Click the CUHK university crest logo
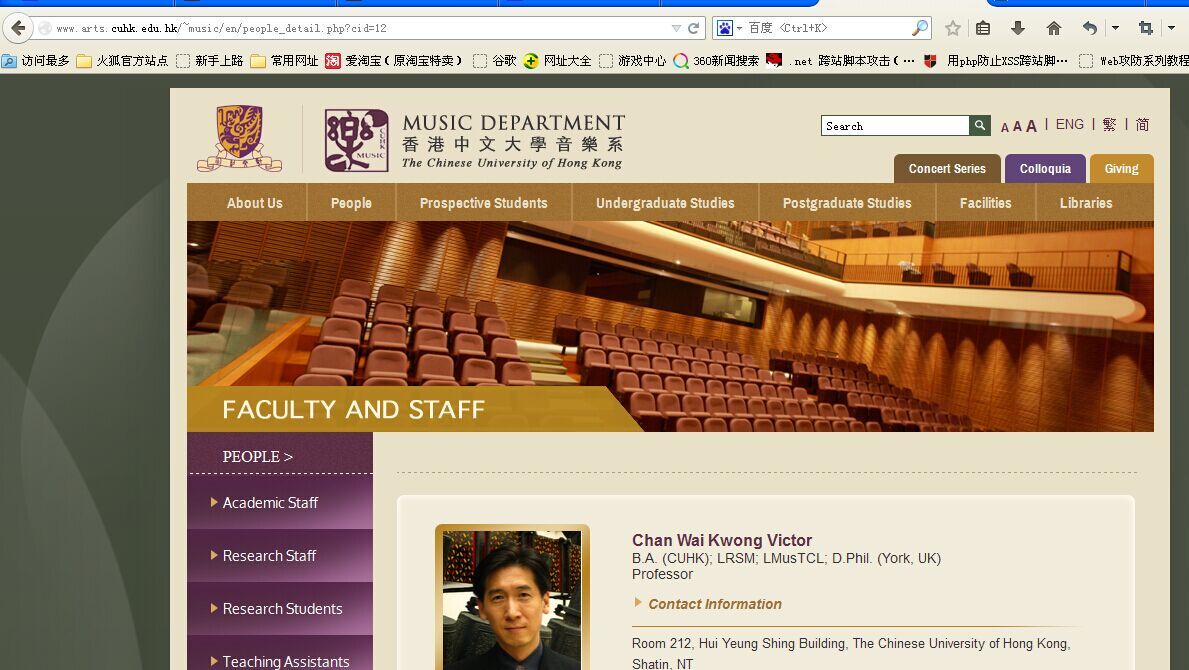This screenshot has width=1189, height=670. pyautogui.click(x=240, y=138)
